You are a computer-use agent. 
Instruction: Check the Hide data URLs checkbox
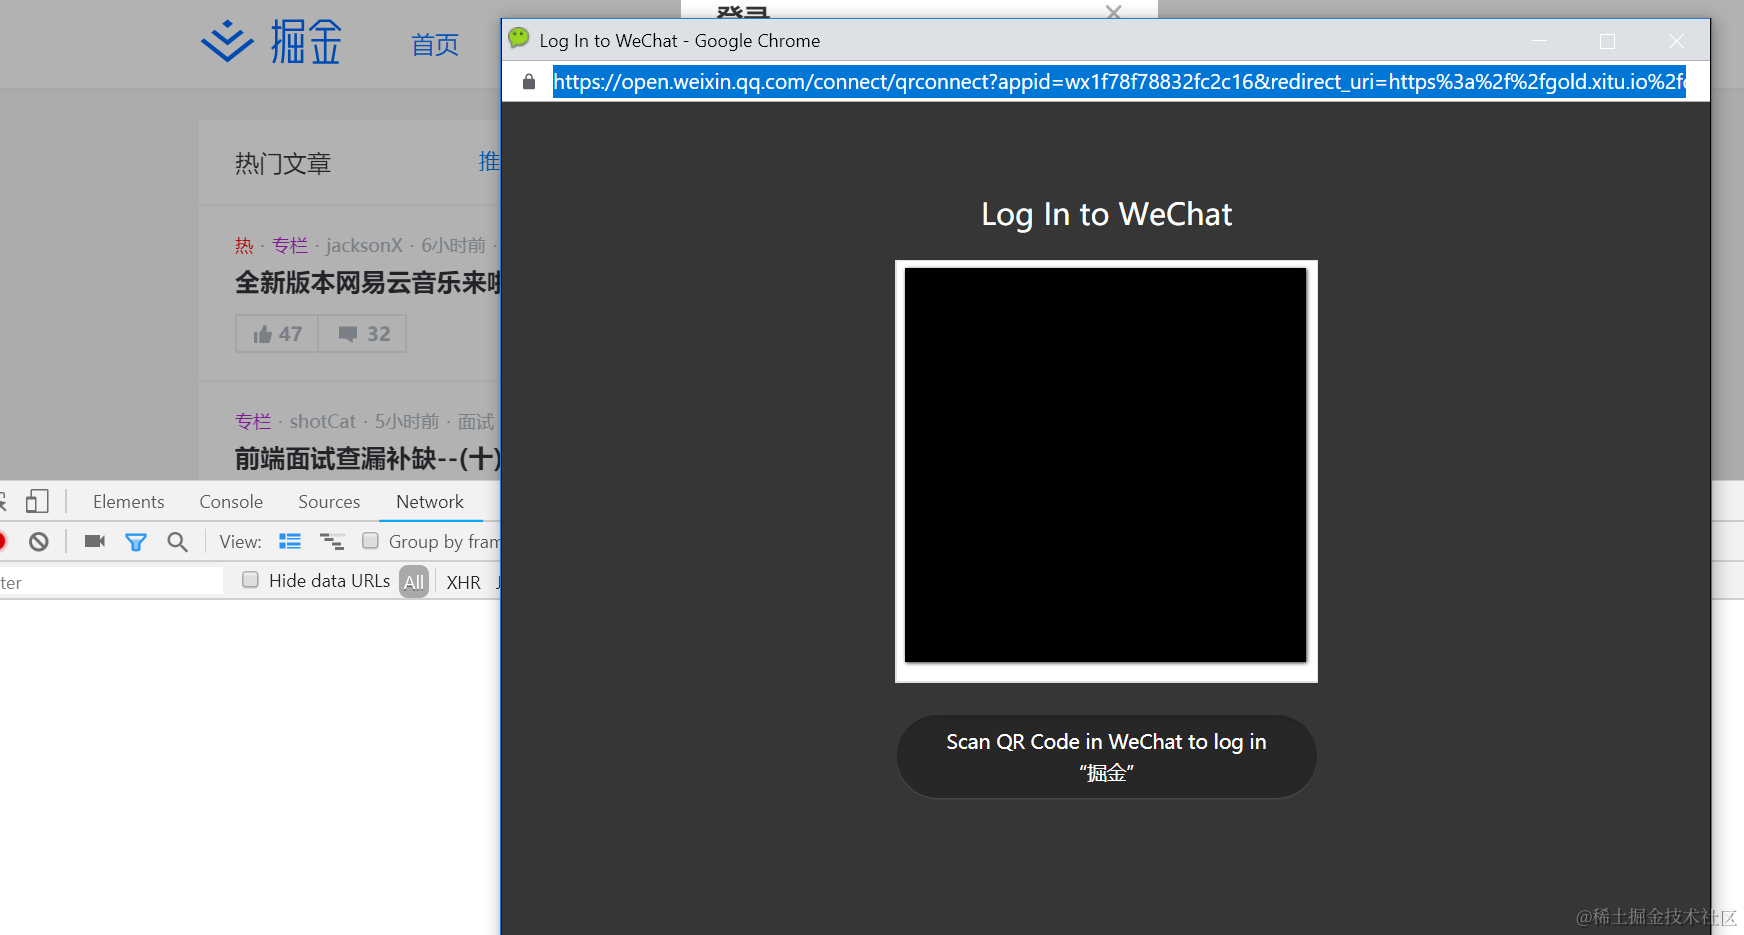tap(250, 580)
